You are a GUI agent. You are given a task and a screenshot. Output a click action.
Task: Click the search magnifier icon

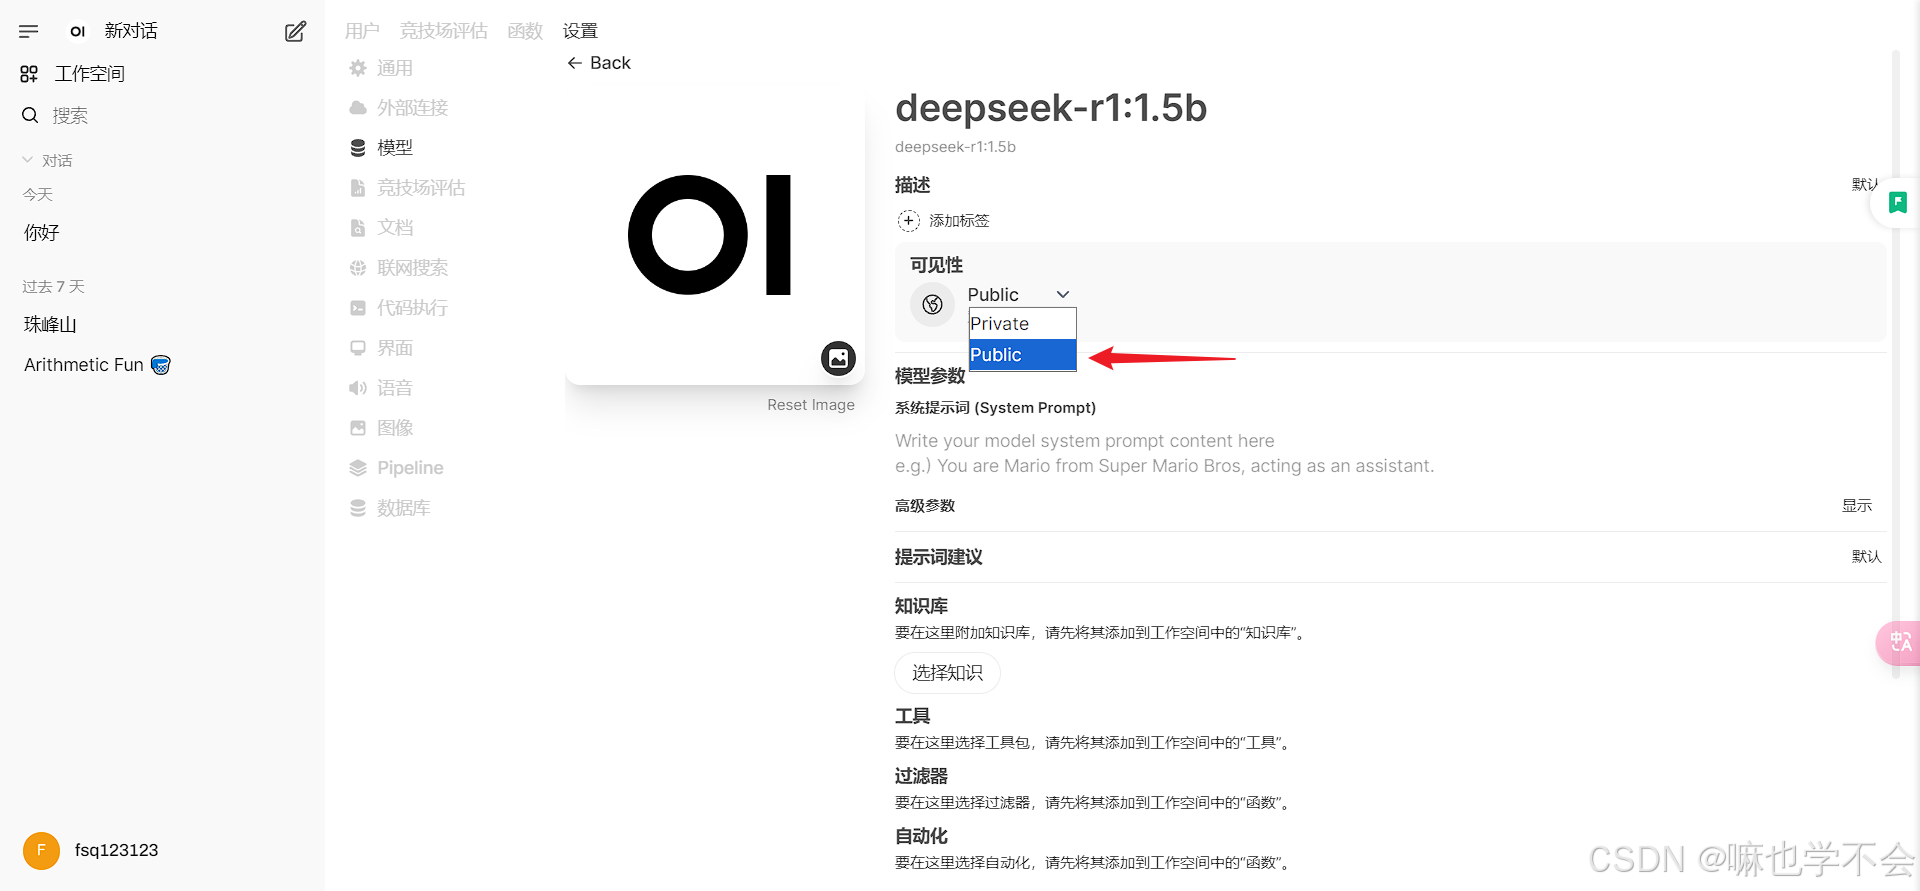pos(30,115)
